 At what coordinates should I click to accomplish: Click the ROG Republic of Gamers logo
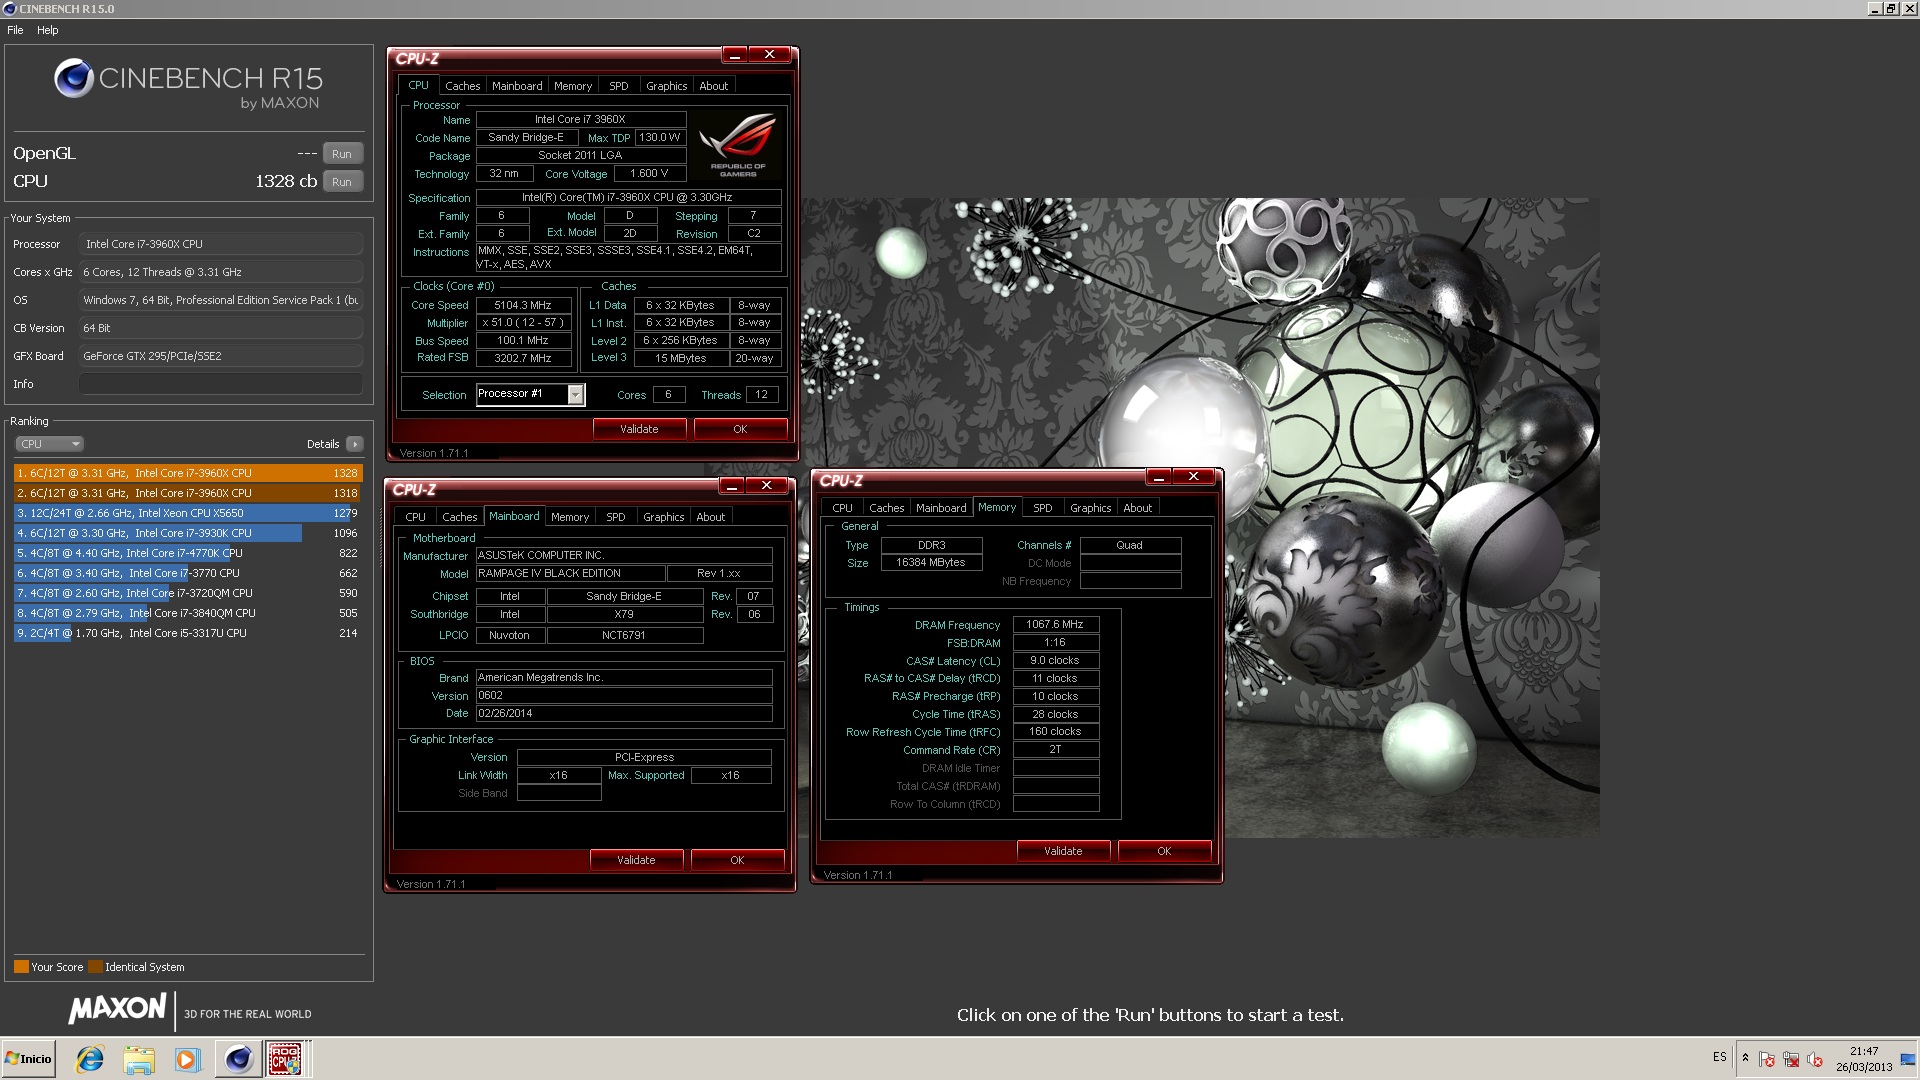(x=738, y=145)
